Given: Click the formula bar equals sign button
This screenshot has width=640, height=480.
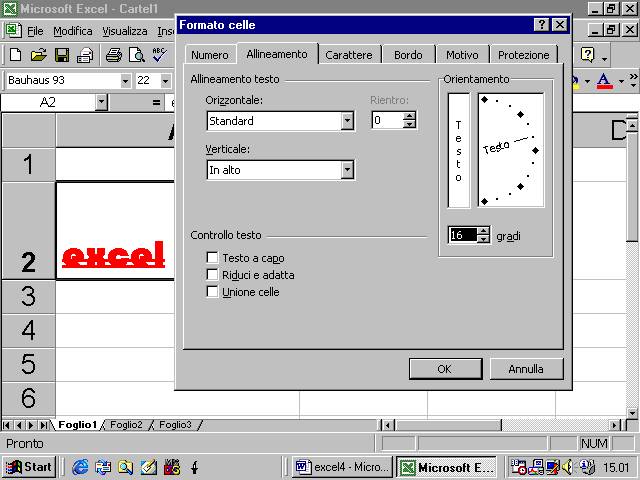Looking at the screenshot, I should 156,102.
